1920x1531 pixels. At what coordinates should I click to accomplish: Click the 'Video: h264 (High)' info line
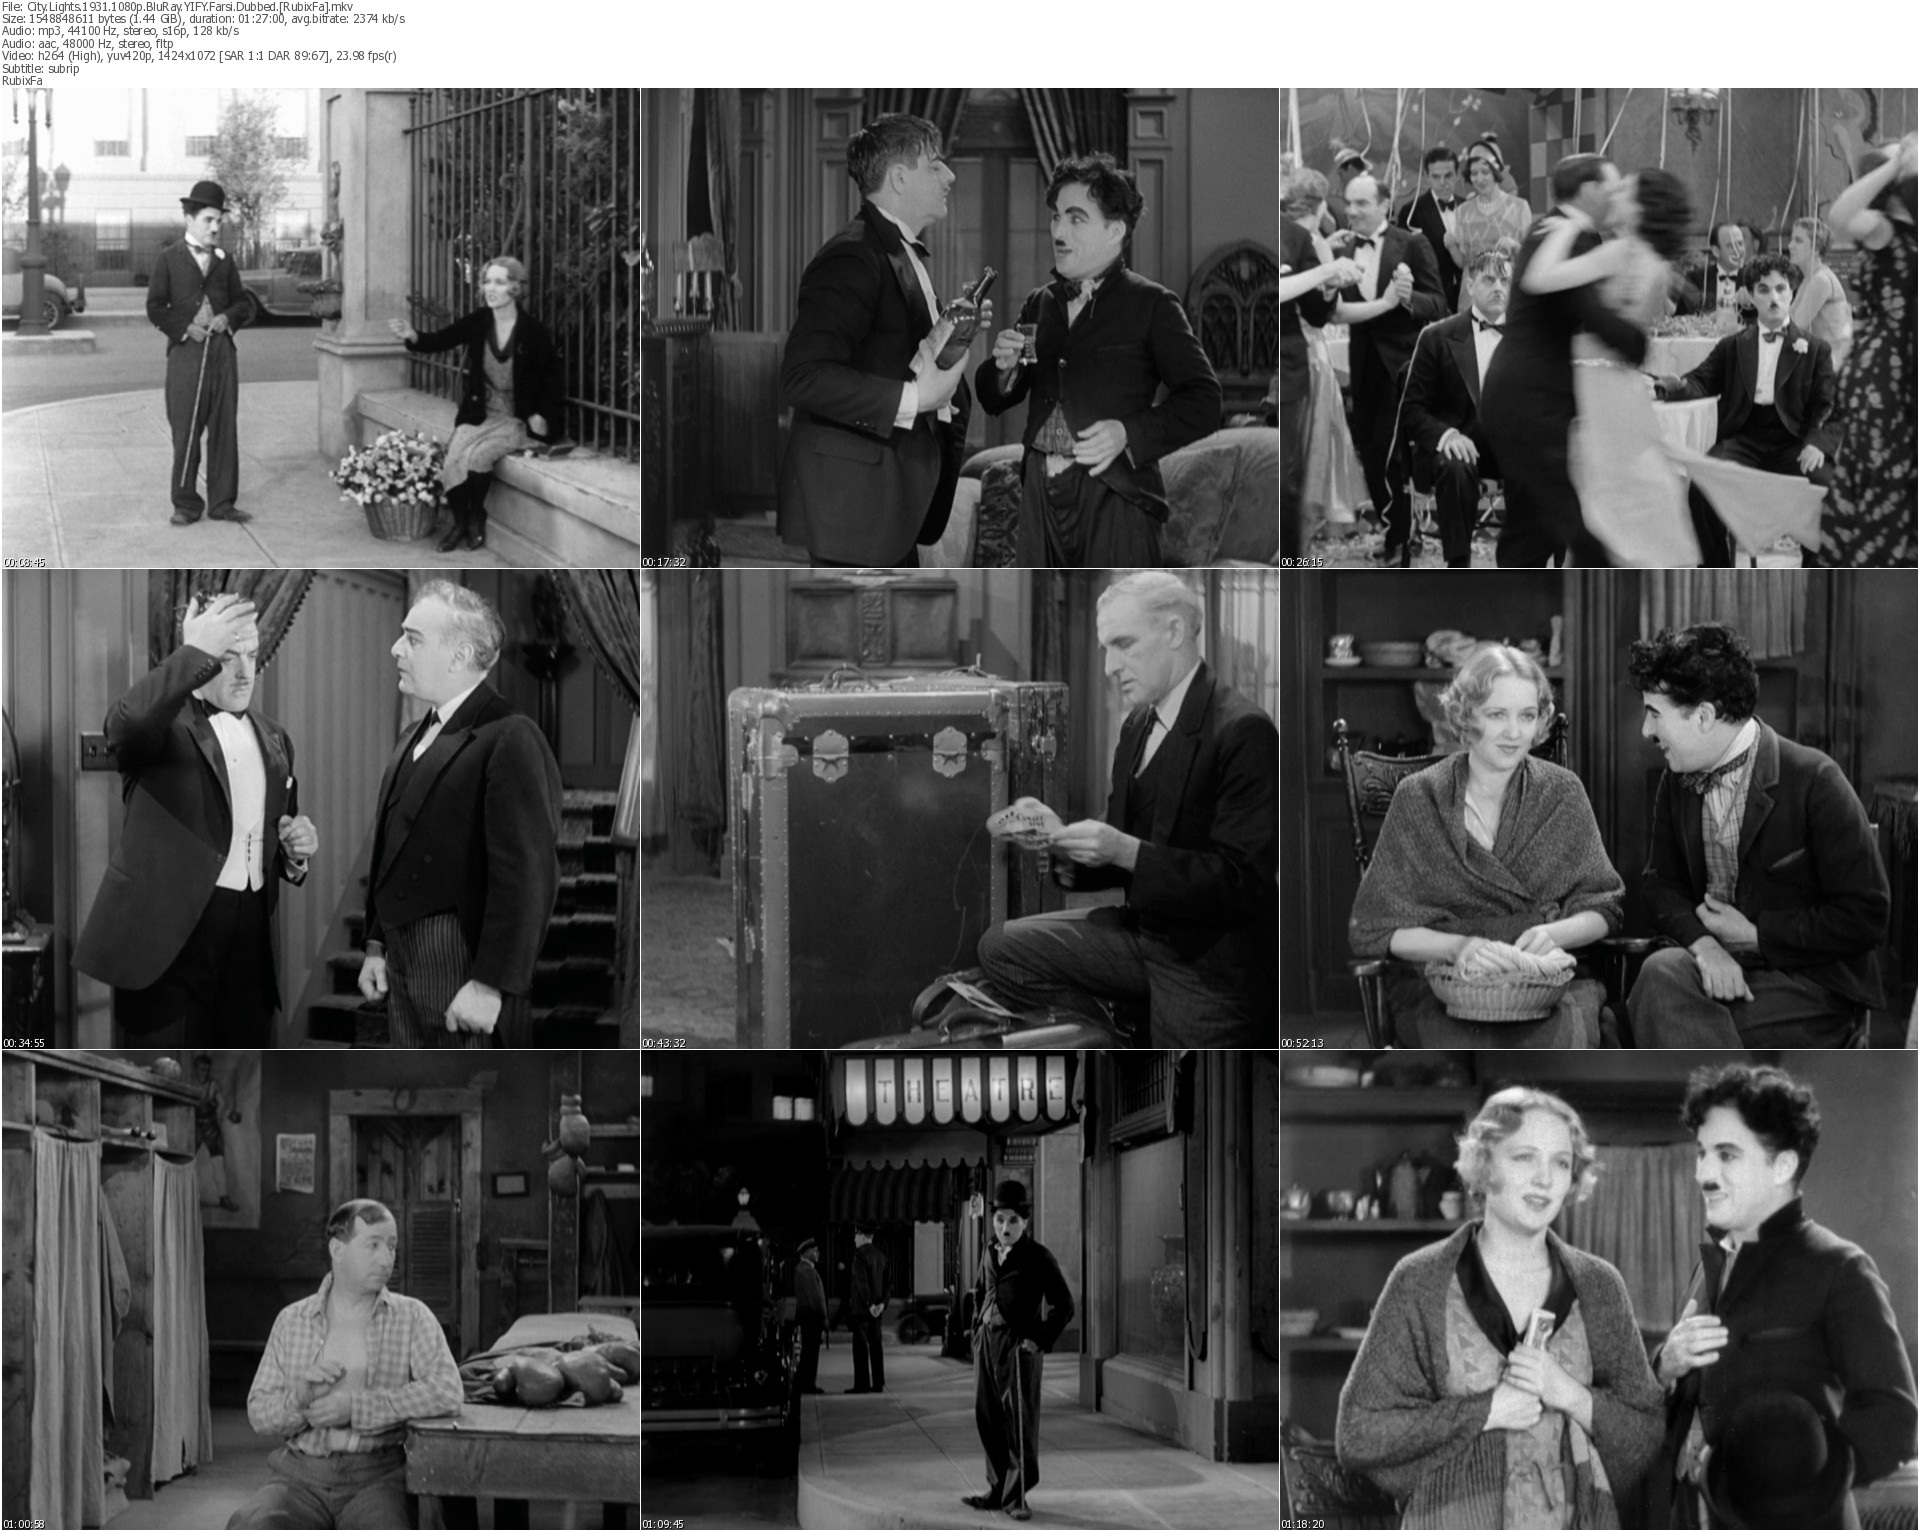click(x=200, y=56)
